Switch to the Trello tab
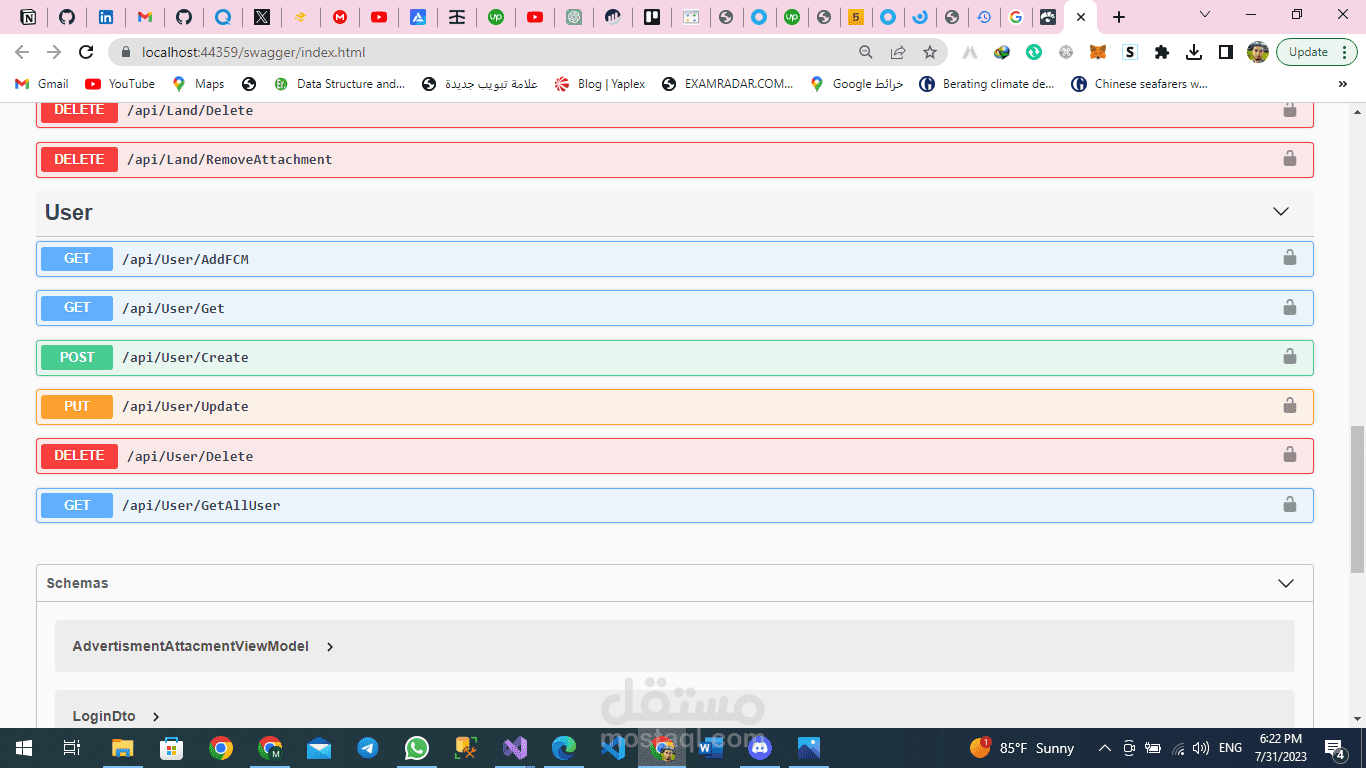The width and height of the screenshot is (1366, 768). [x=652, y=17]
